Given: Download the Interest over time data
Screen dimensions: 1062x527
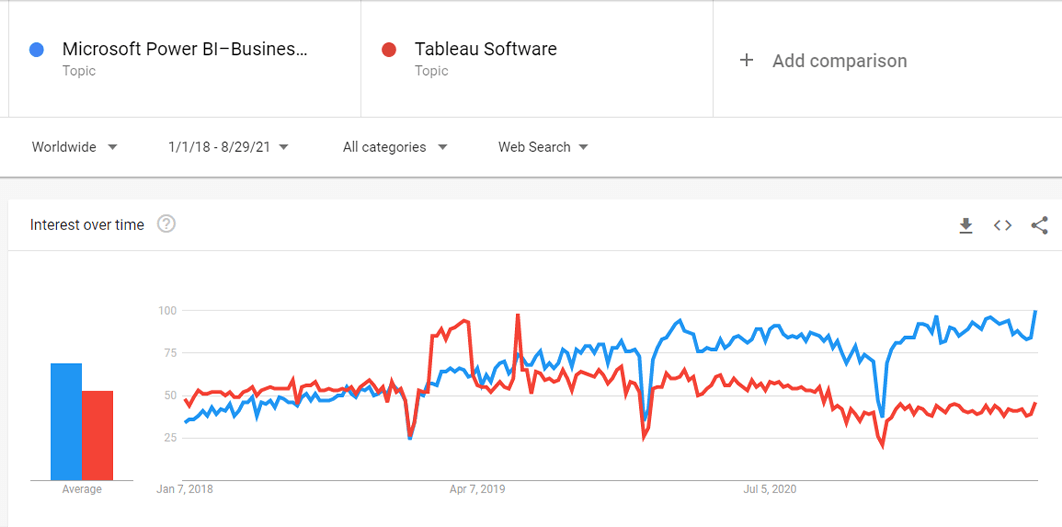Looking at the screenshot, I should click(x=966, y=226).
